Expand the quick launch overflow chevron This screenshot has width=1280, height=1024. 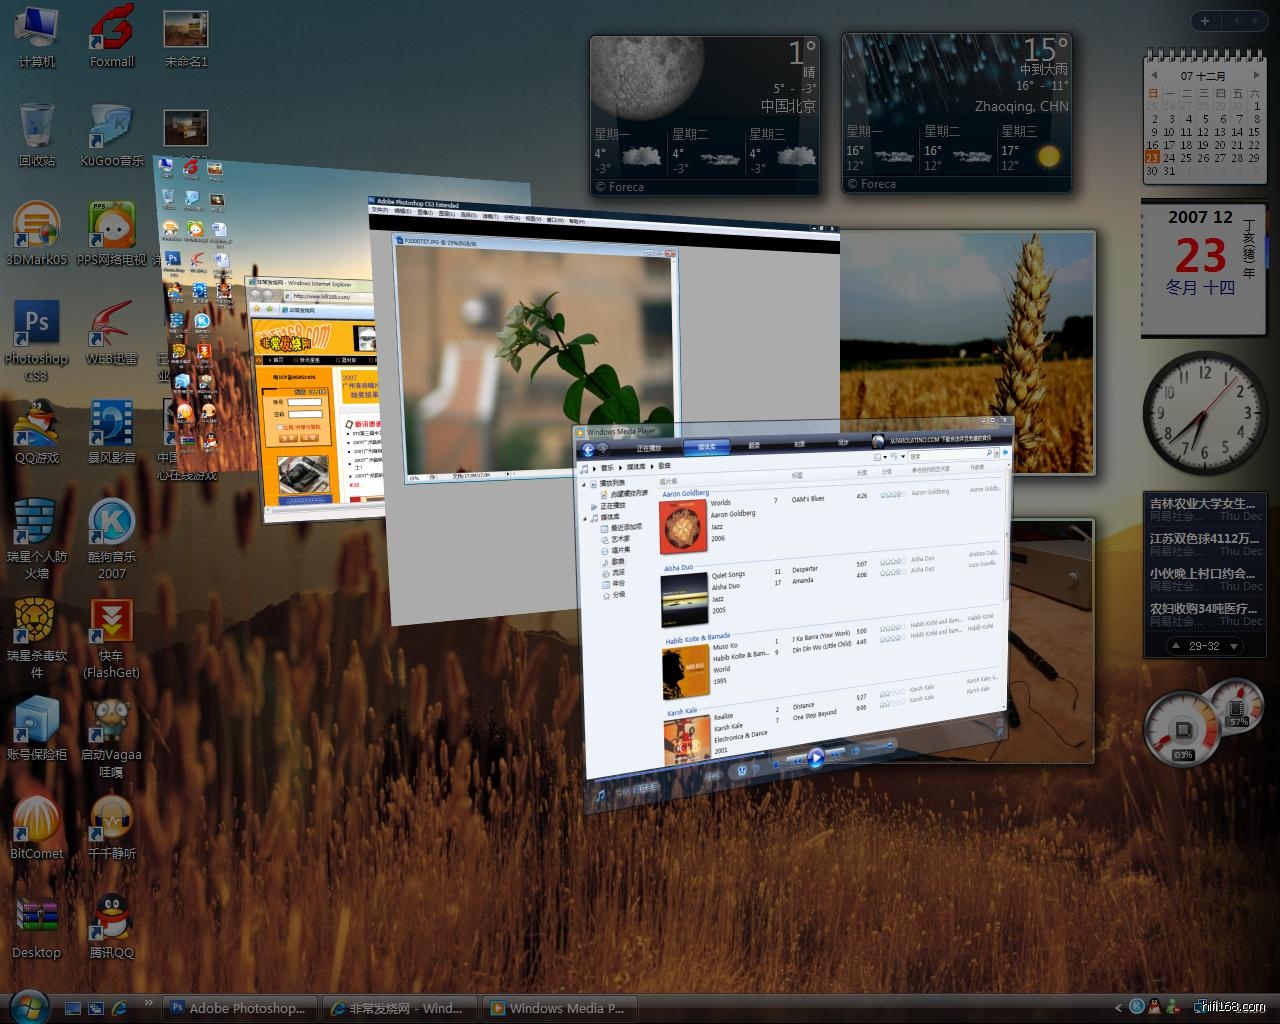pos(149,1002)
